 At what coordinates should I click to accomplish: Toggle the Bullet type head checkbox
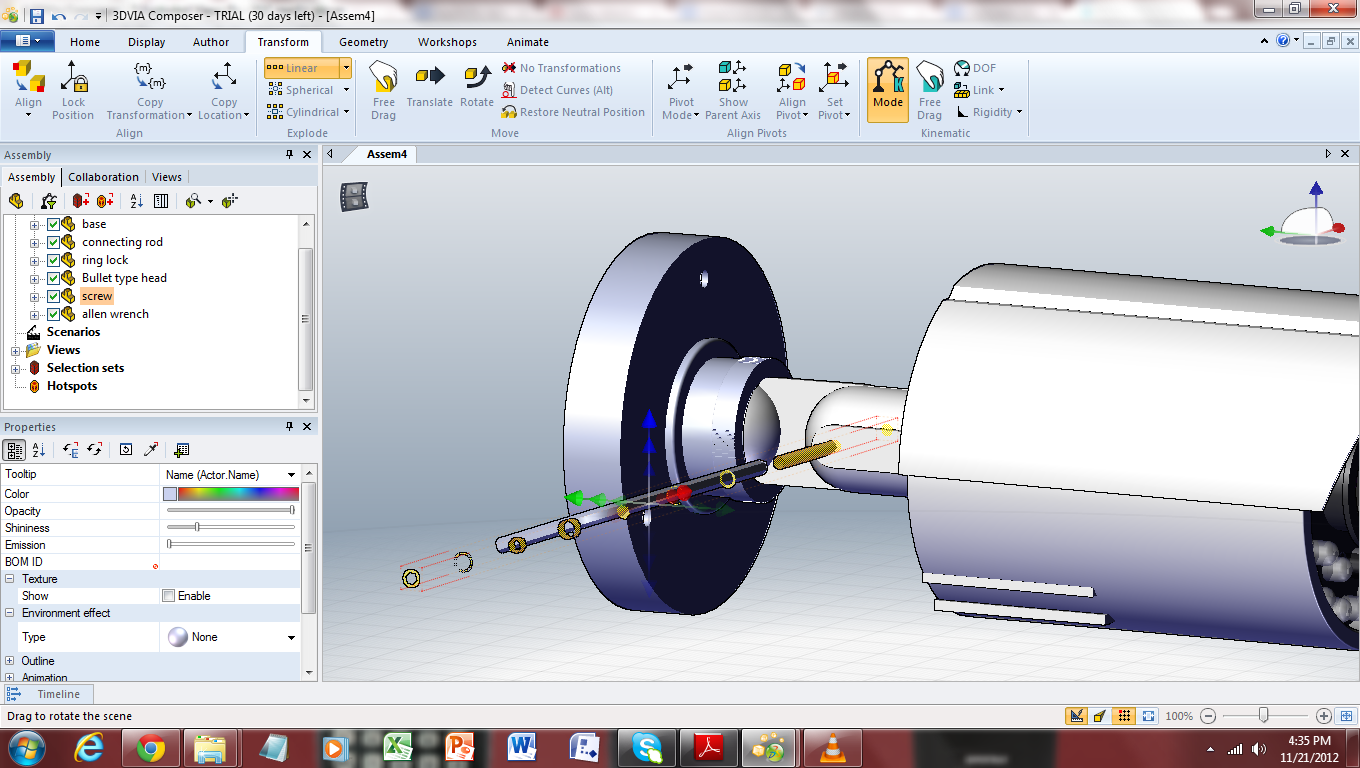tap(54, 278)
